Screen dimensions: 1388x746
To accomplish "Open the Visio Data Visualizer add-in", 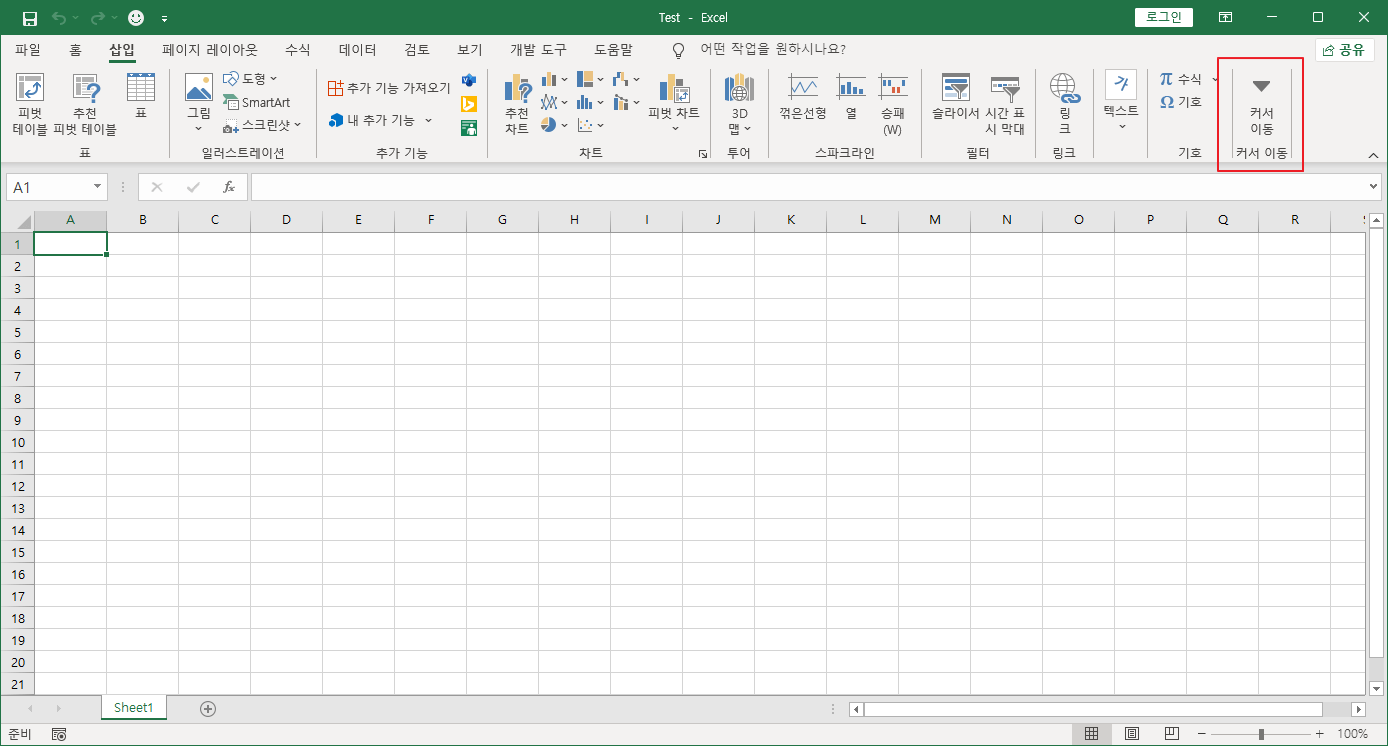I will coord(469,80).
